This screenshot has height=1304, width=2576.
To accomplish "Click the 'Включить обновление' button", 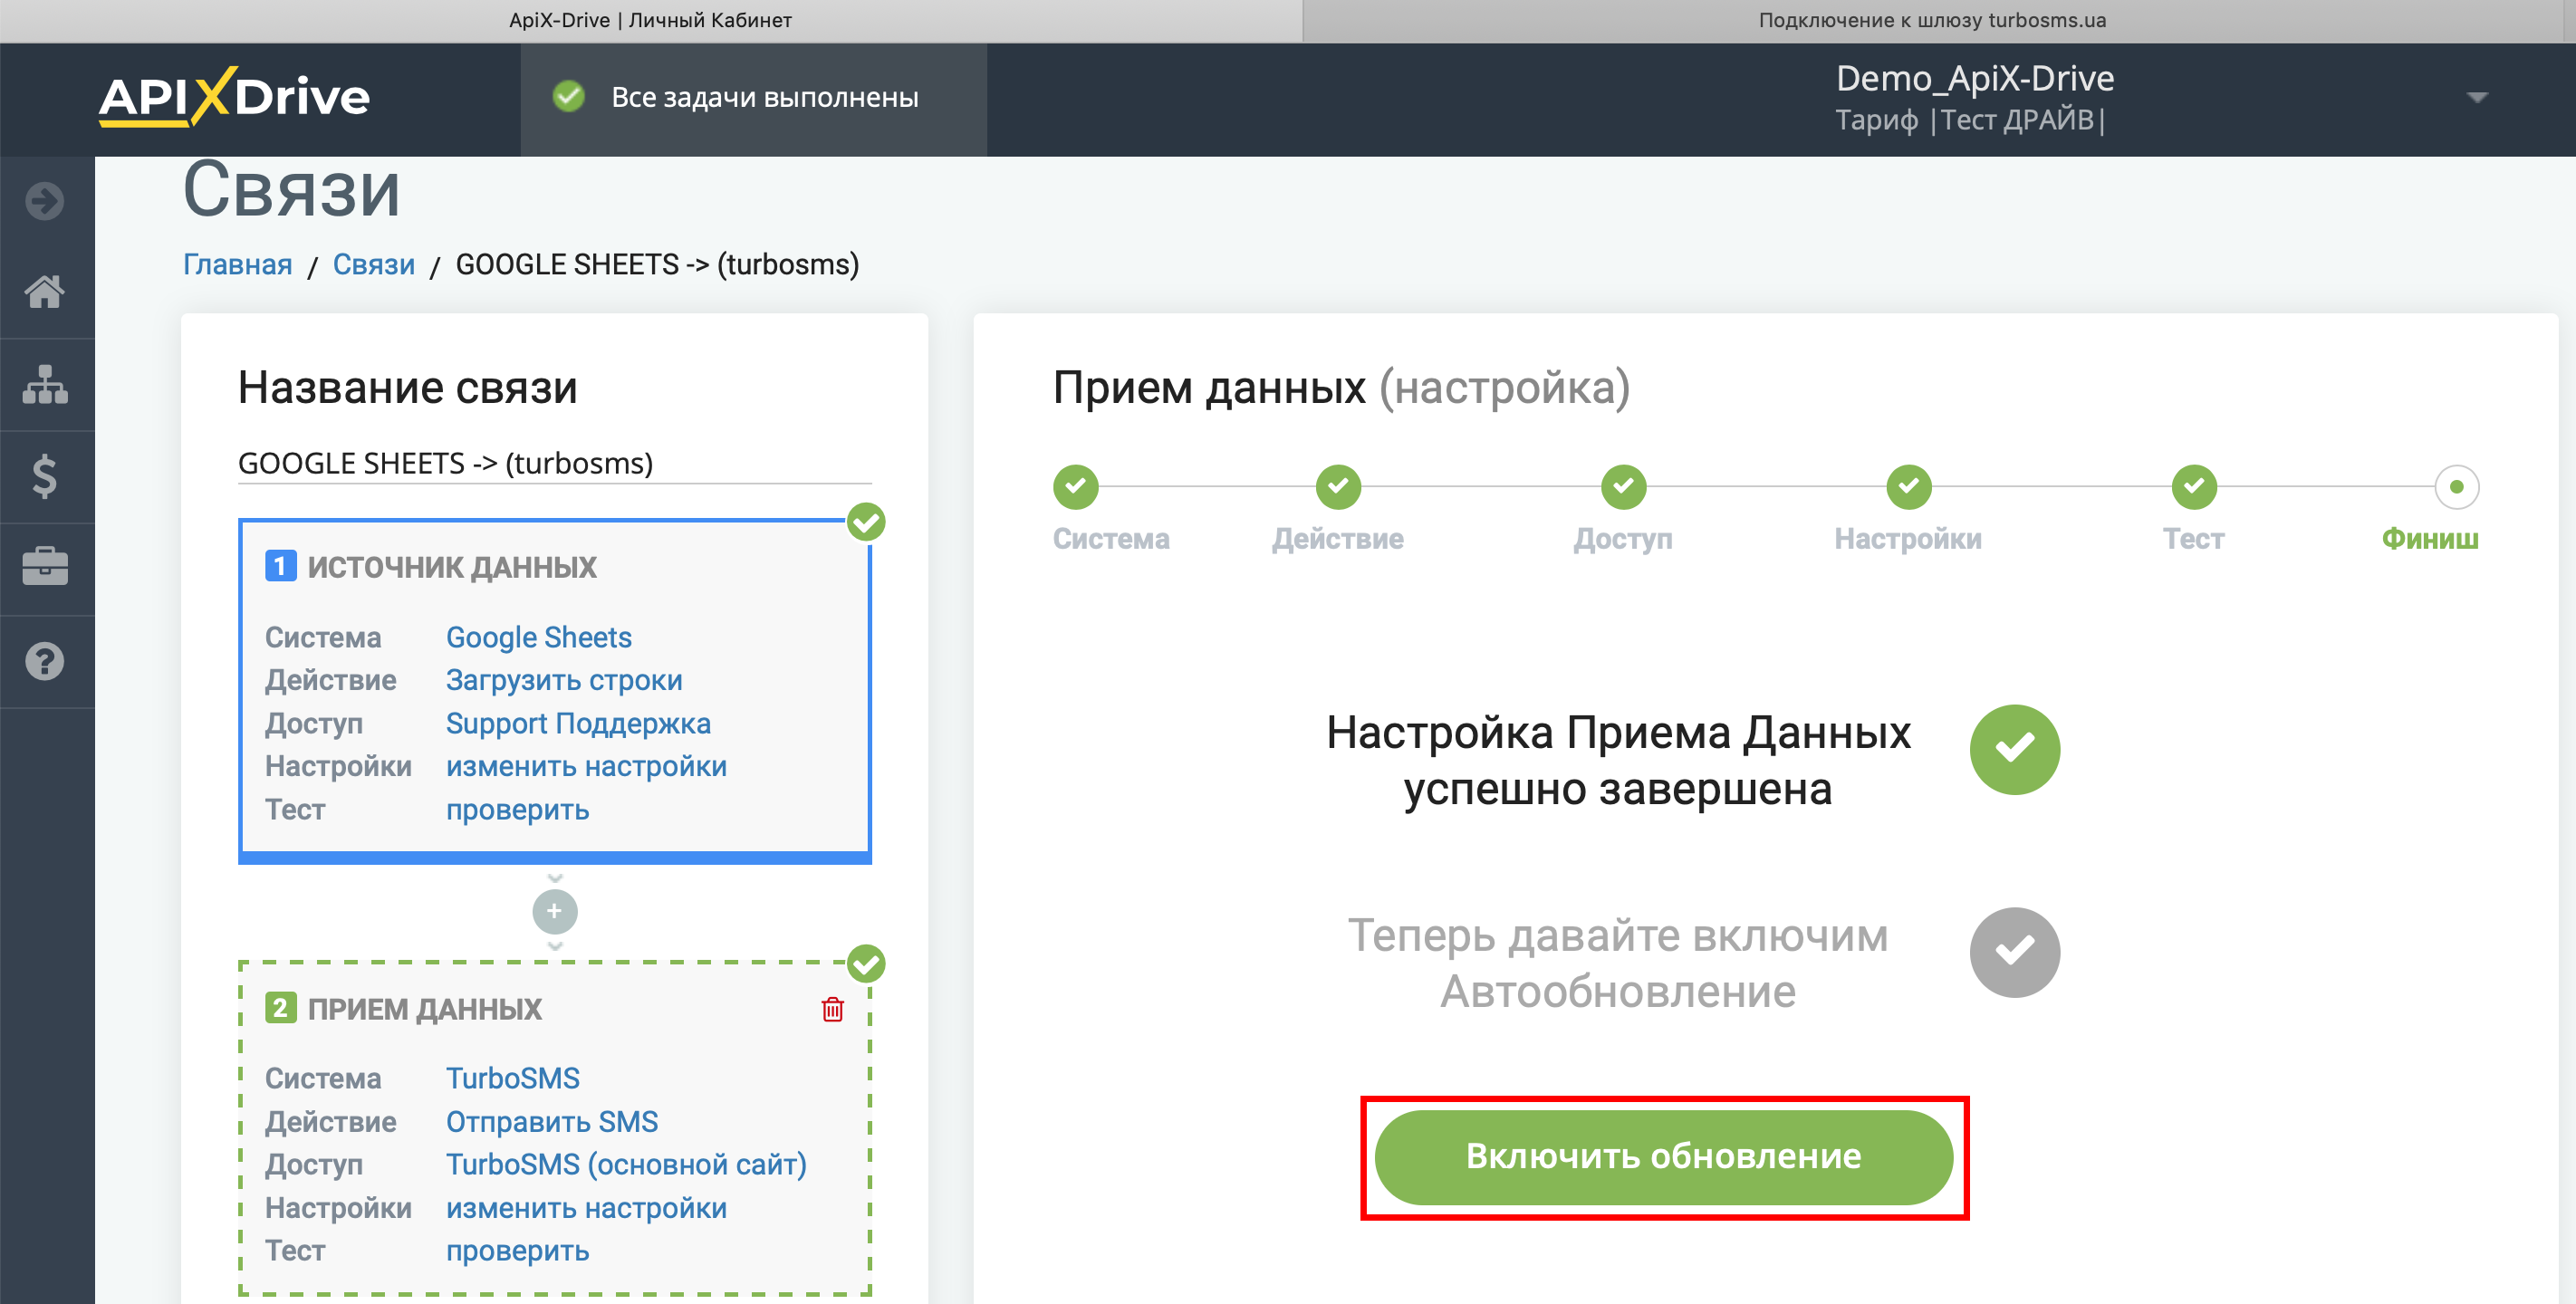I will click(1663, 1156).
